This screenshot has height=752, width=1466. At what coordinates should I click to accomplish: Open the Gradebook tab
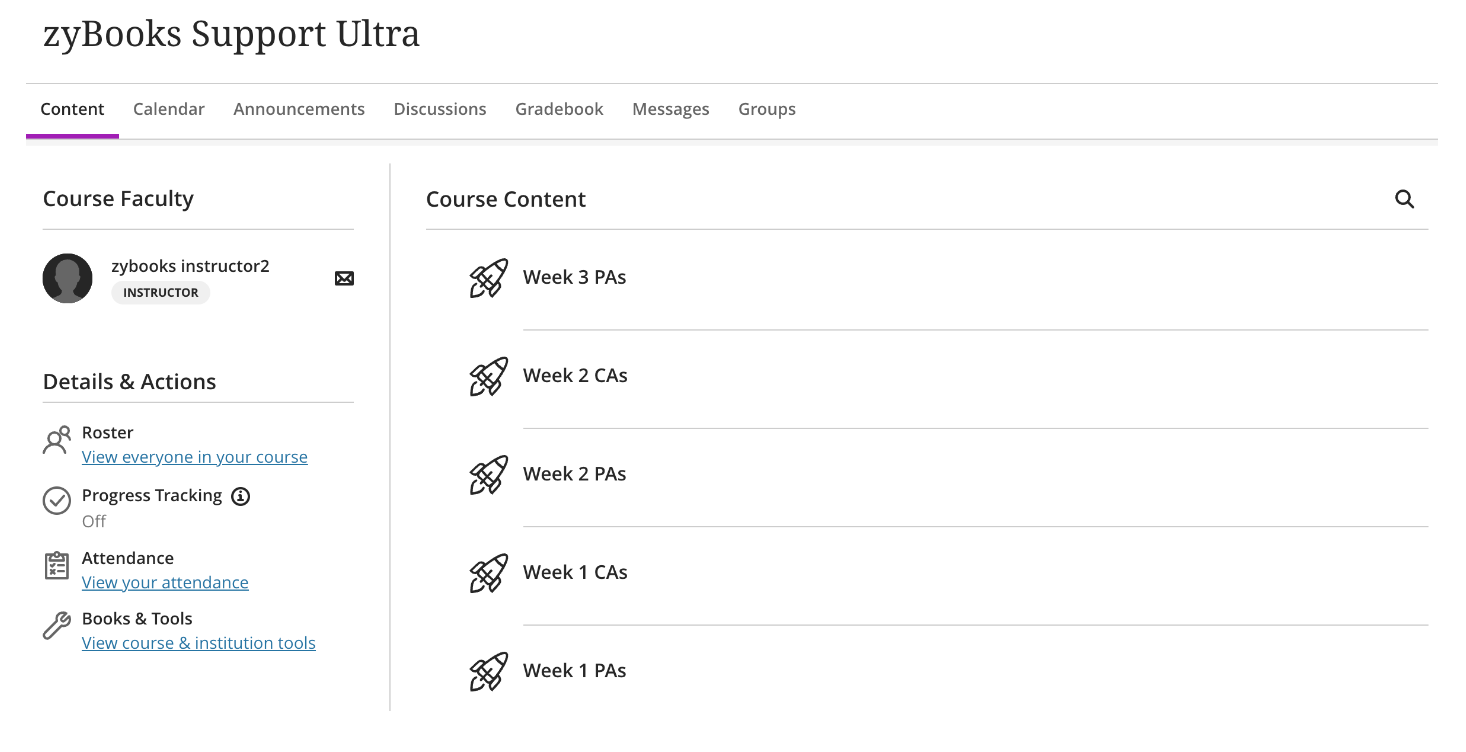(559, 109)
